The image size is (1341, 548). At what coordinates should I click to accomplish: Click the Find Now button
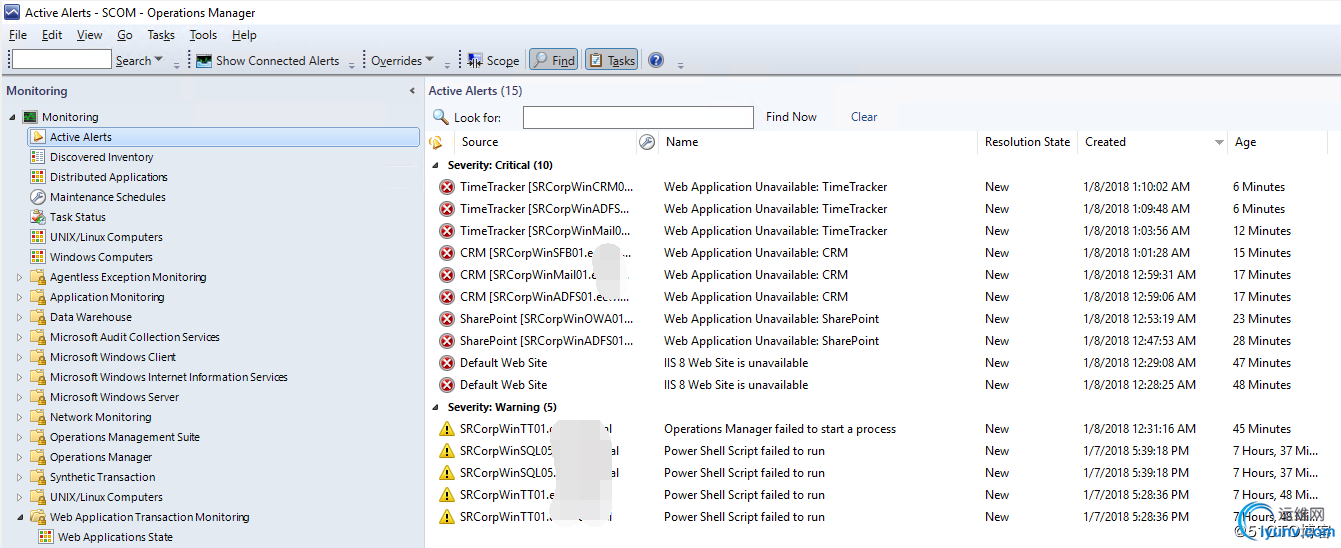(791, 117)
